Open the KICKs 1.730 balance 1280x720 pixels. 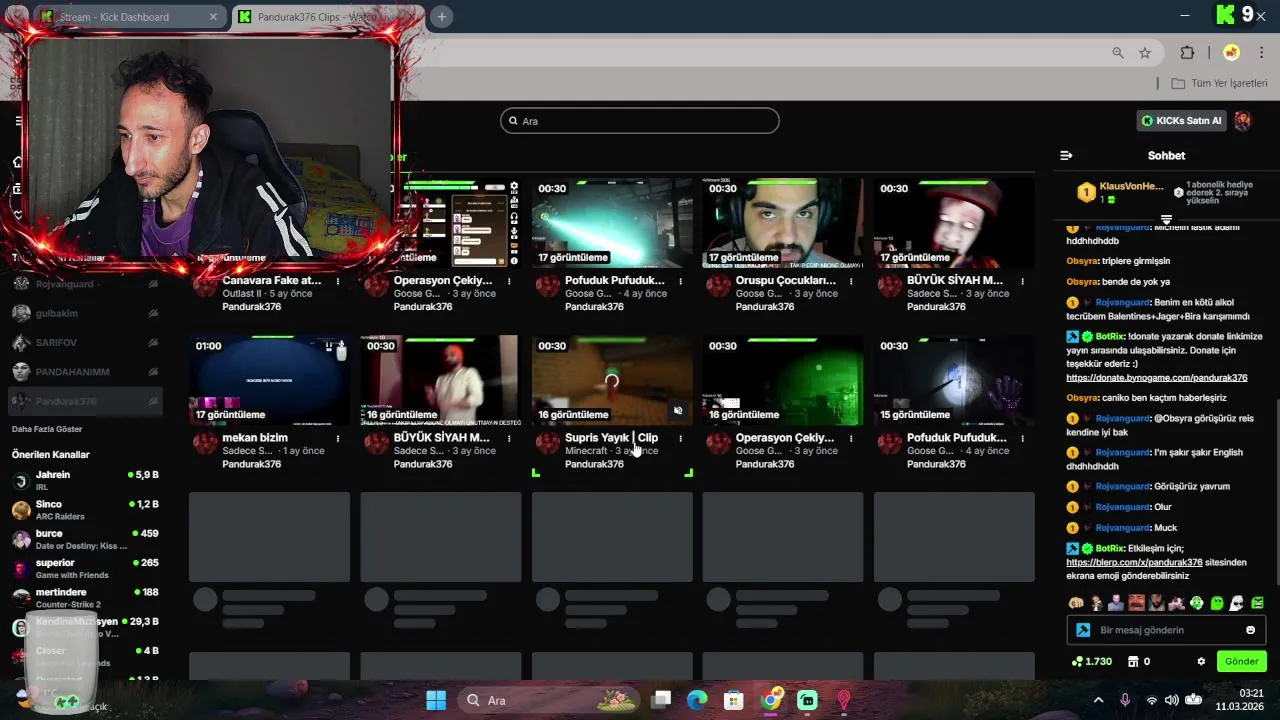[1091, 661]
